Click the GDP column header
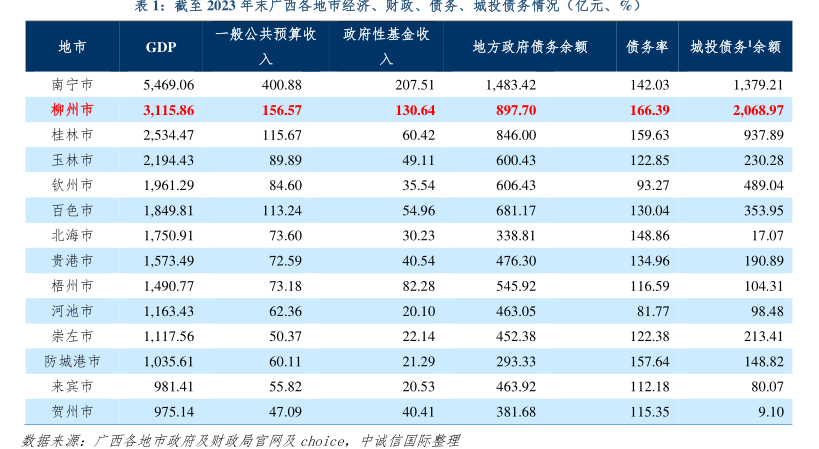 162,47
